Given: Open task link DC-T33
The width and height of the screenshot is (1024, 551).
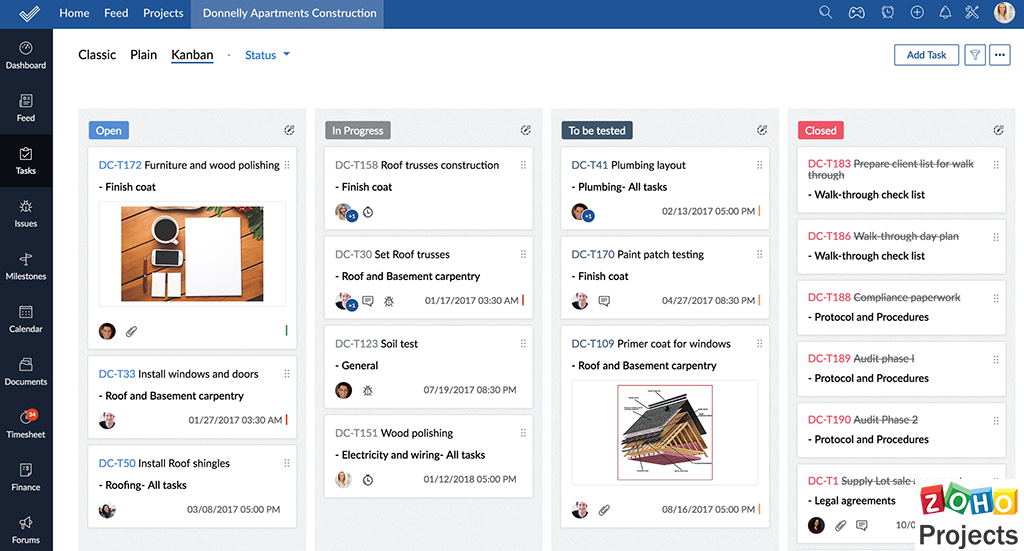Looking at the screenshot, I should (x=116, y=374).
